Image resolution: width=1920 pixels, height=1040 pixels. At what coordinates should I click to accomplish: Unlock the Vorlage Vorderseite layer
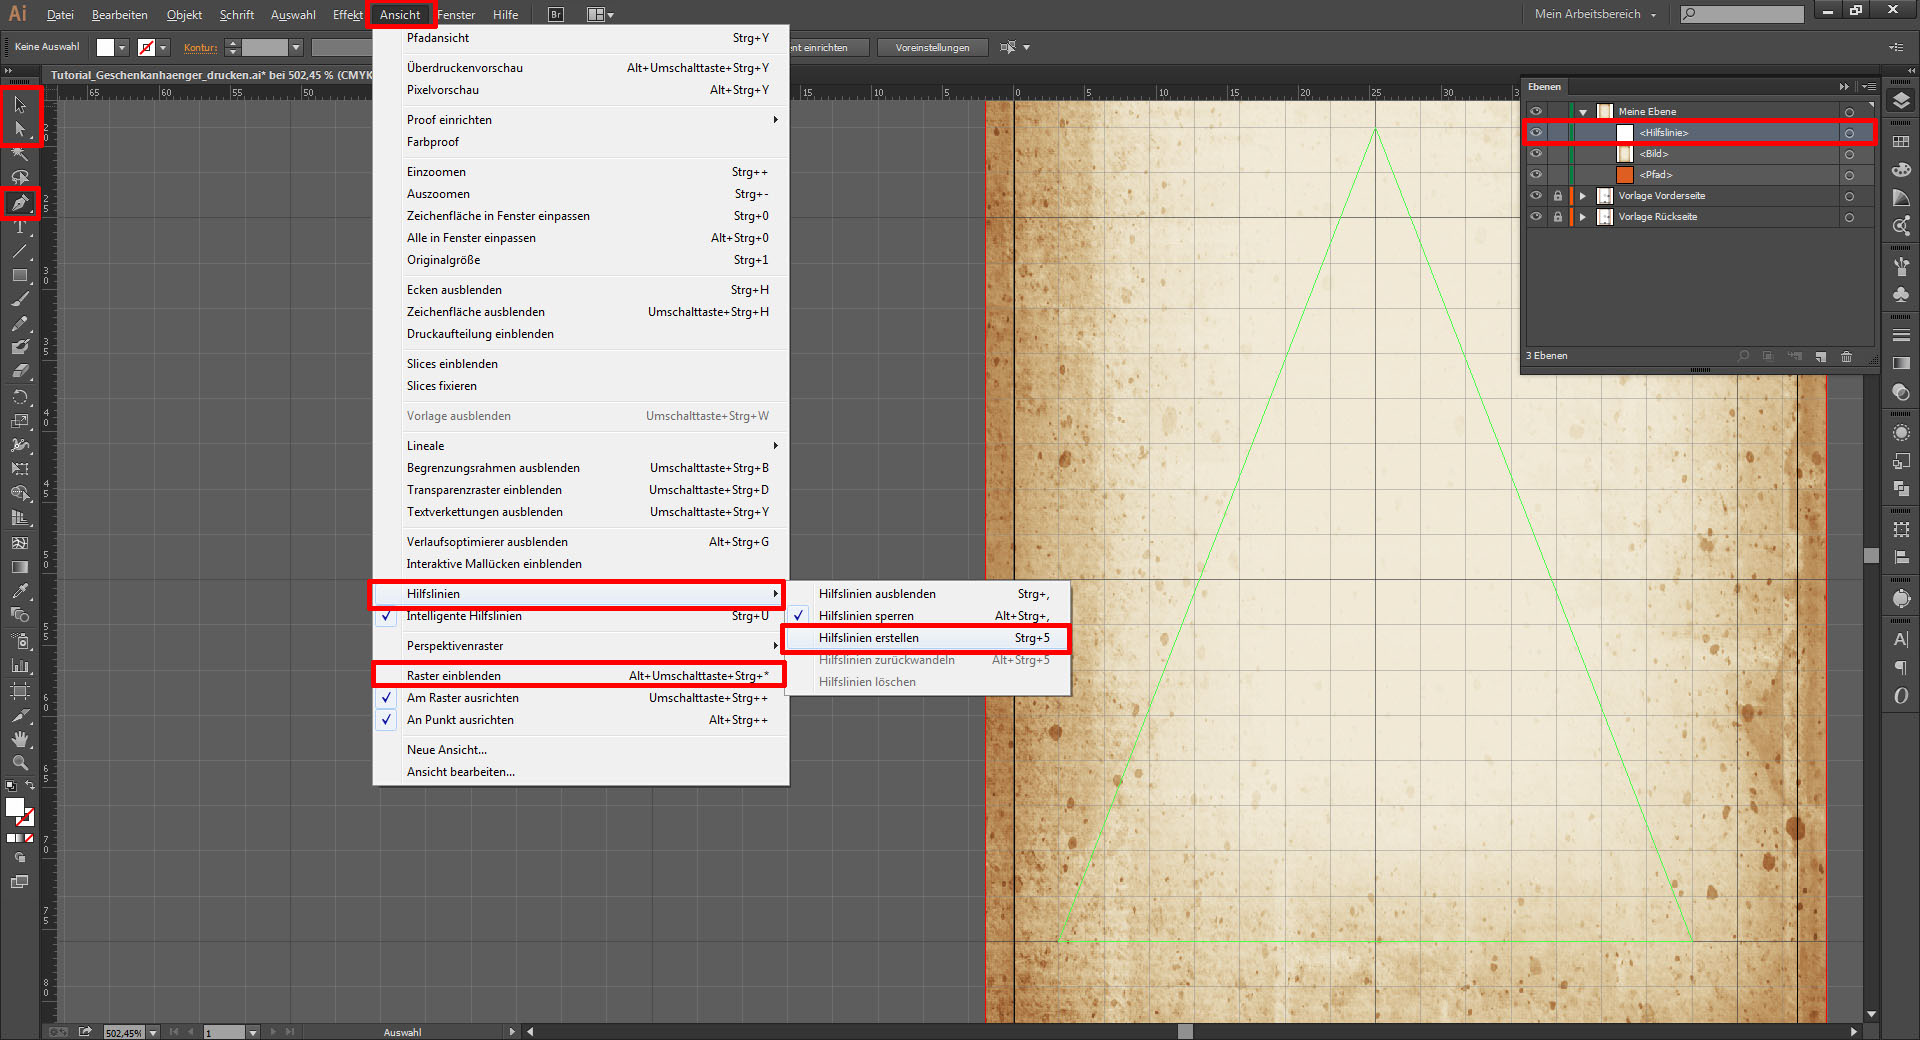(x=1557, y=196)
